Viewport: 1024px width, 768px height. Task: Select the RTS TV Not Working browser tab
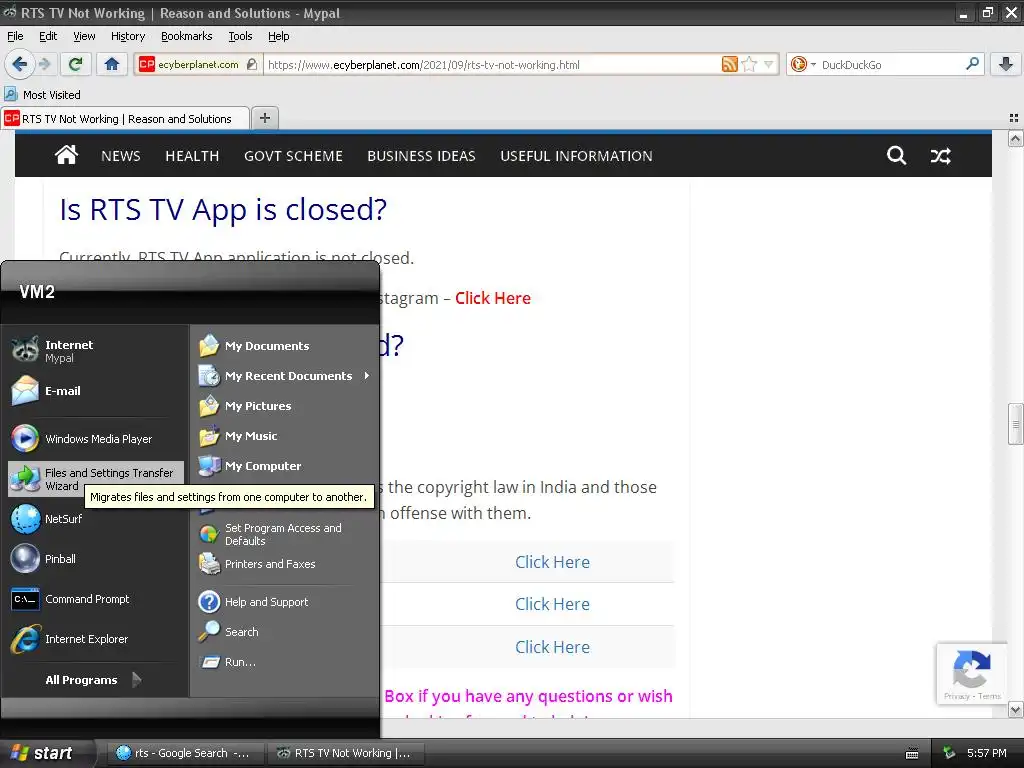coord(125,118)
